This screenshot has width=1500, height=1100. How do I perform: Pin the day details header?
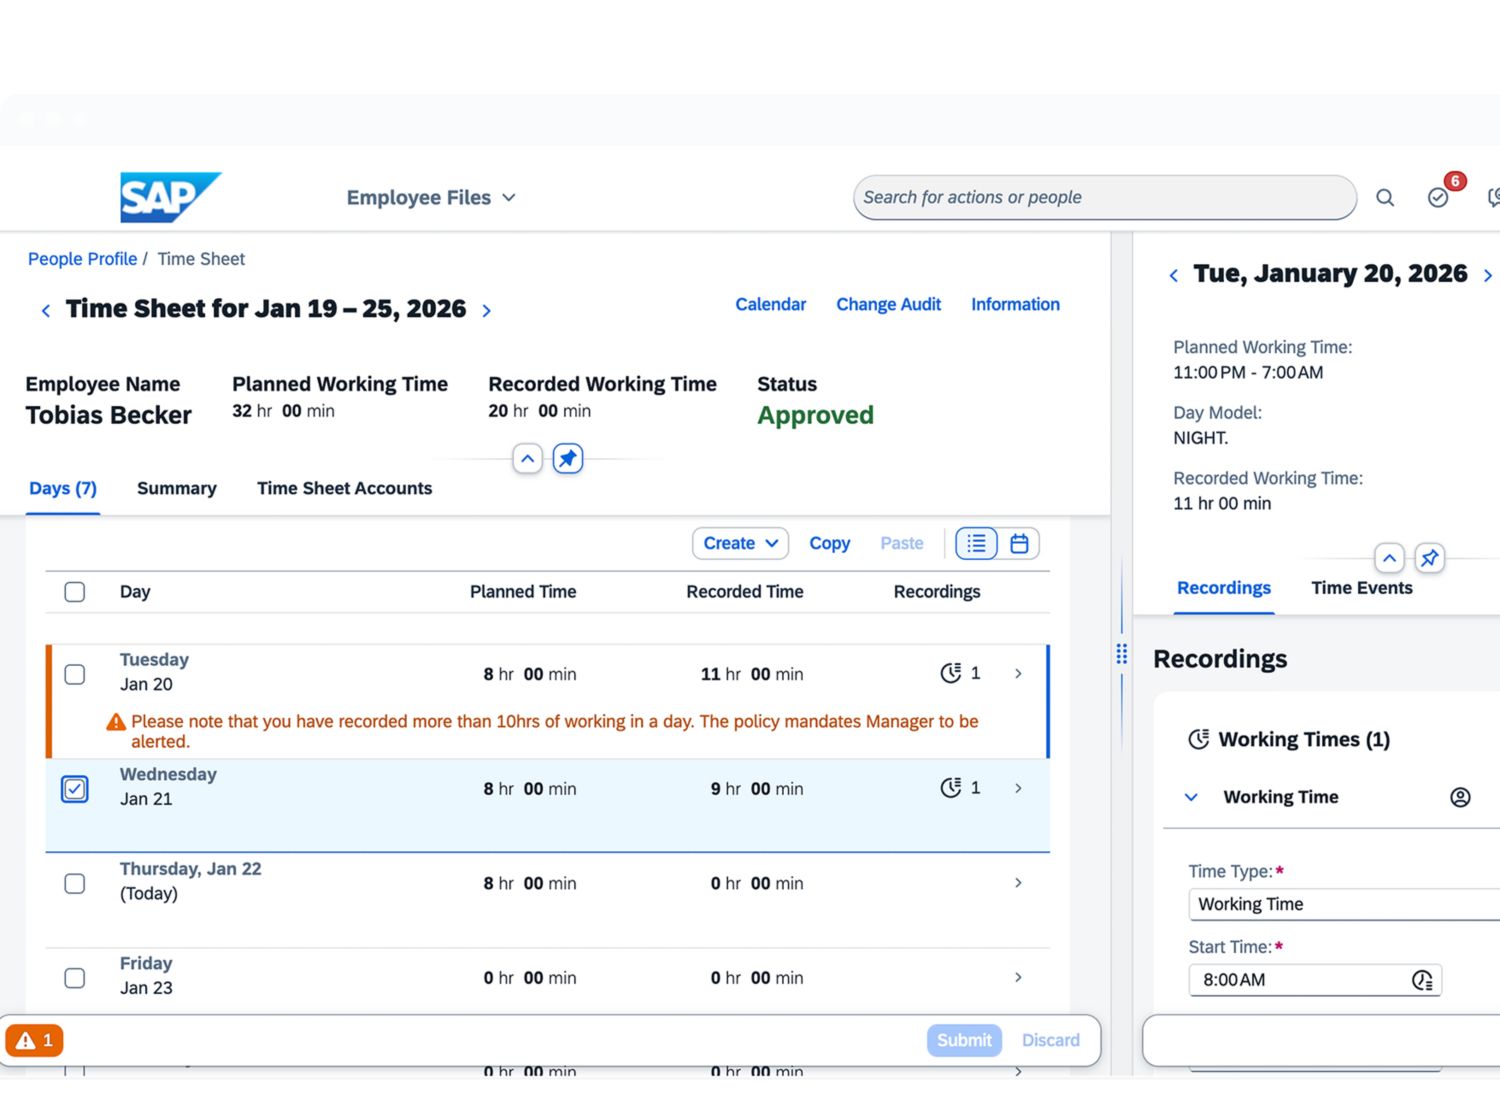1429,558
